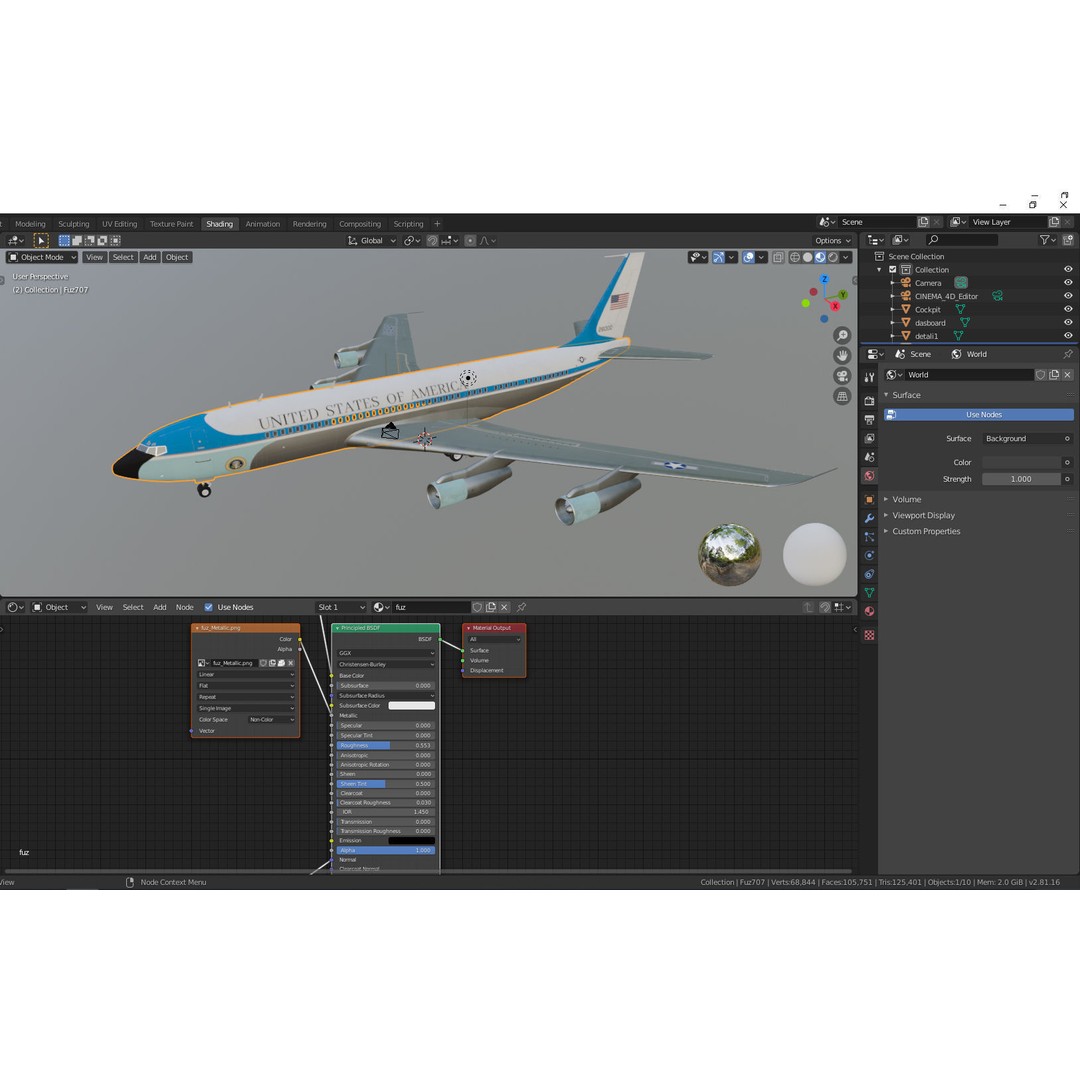Click fake user shield for fuz material

[x=477, y=607]
